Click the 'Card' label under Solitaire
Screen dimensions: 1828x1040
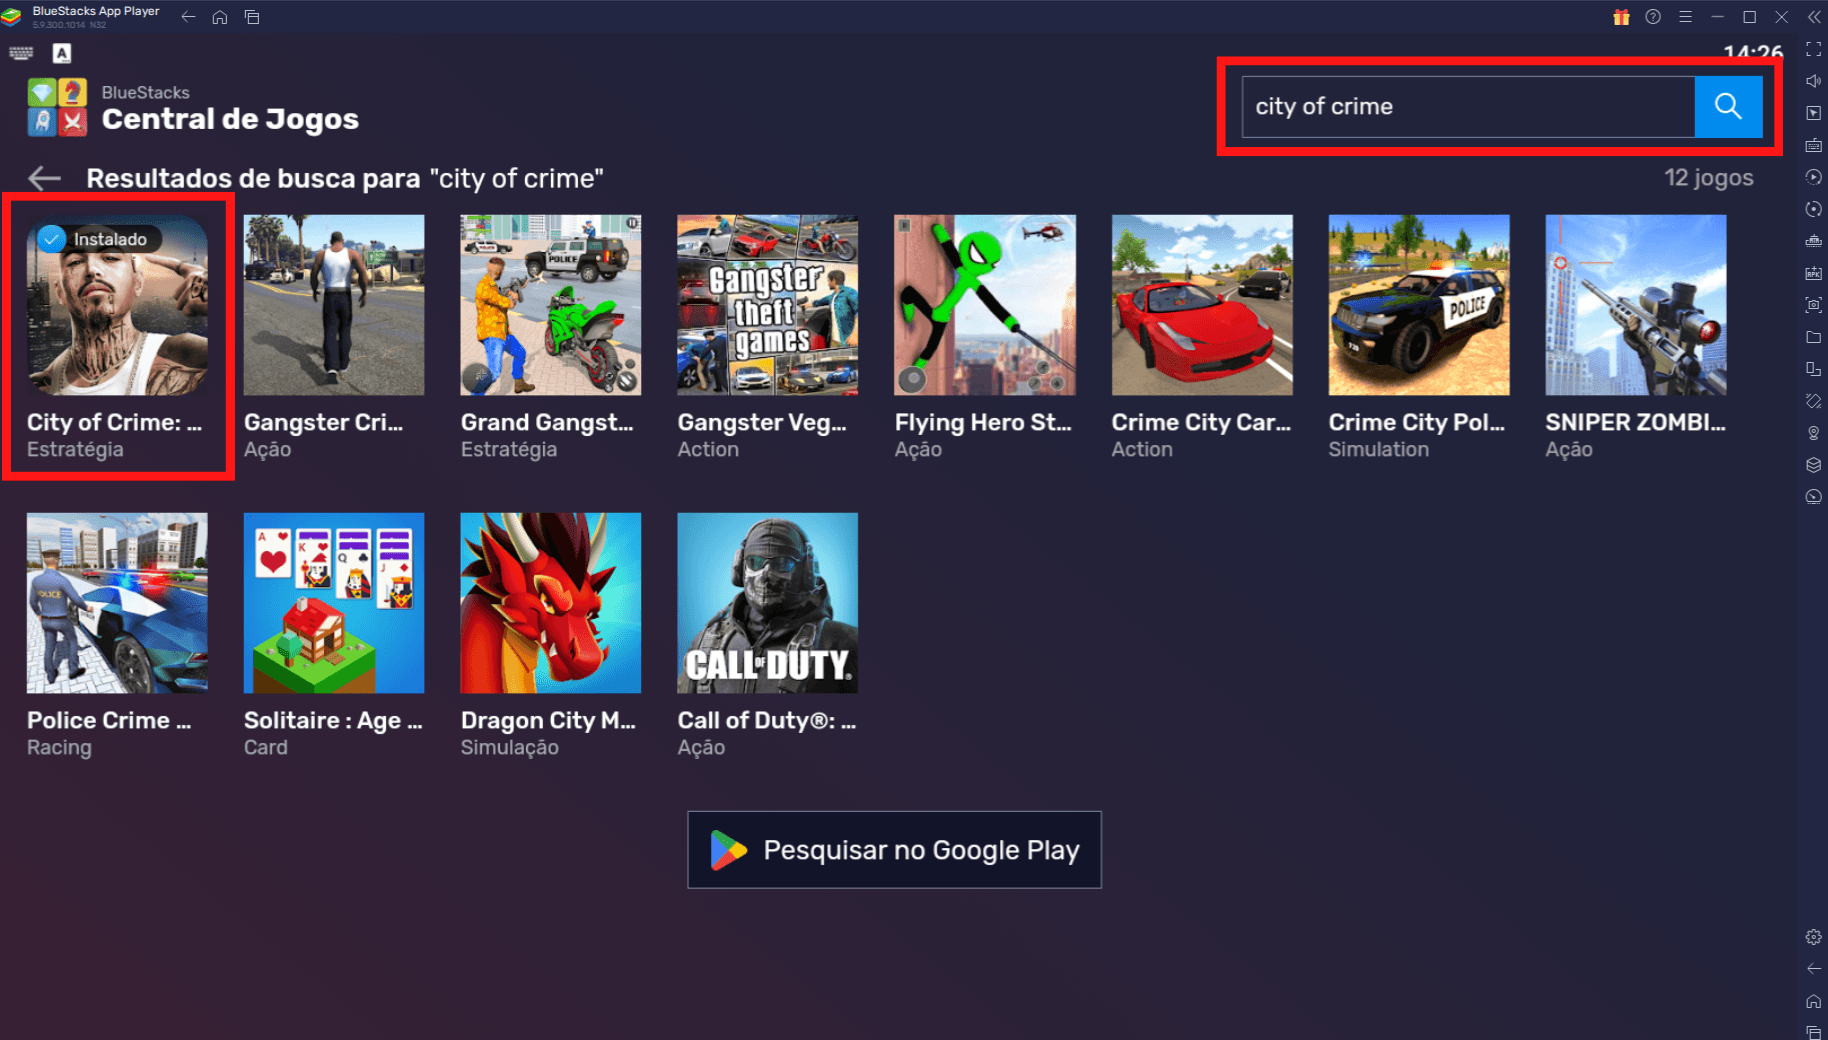coord(266,747)
